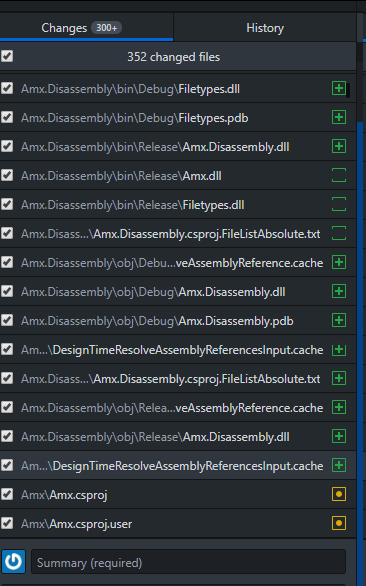The height and width of the screenshot is (586, 366).
Task: Open the History tab
Action: (x=265, y=28)
